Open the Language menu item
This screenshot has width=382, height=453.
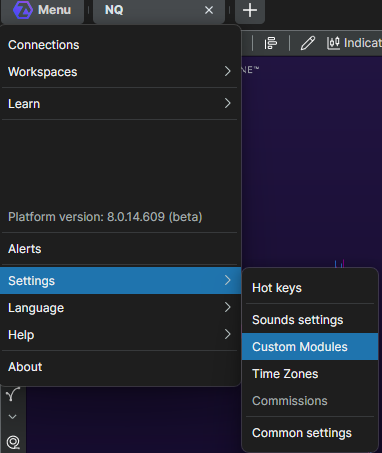tap(120, 308)
